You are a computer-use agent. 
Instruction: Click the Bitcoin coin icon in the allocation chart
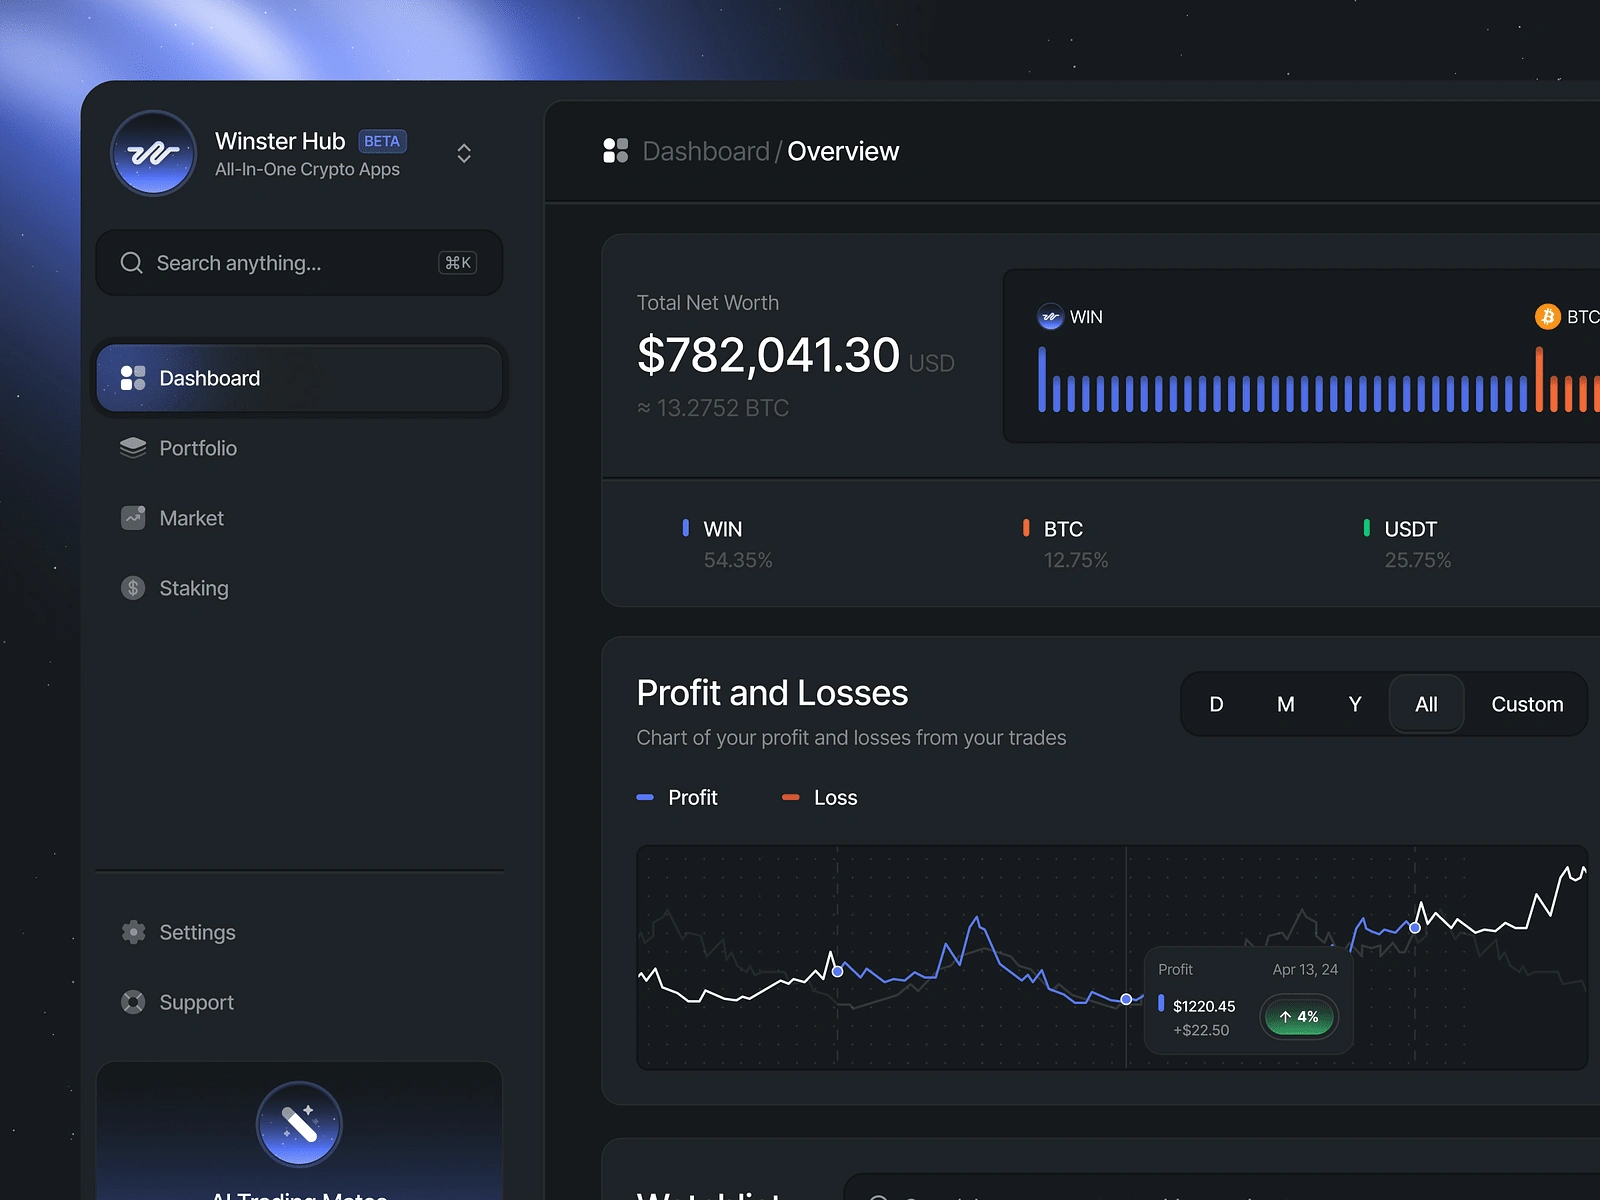point(1548,317)
